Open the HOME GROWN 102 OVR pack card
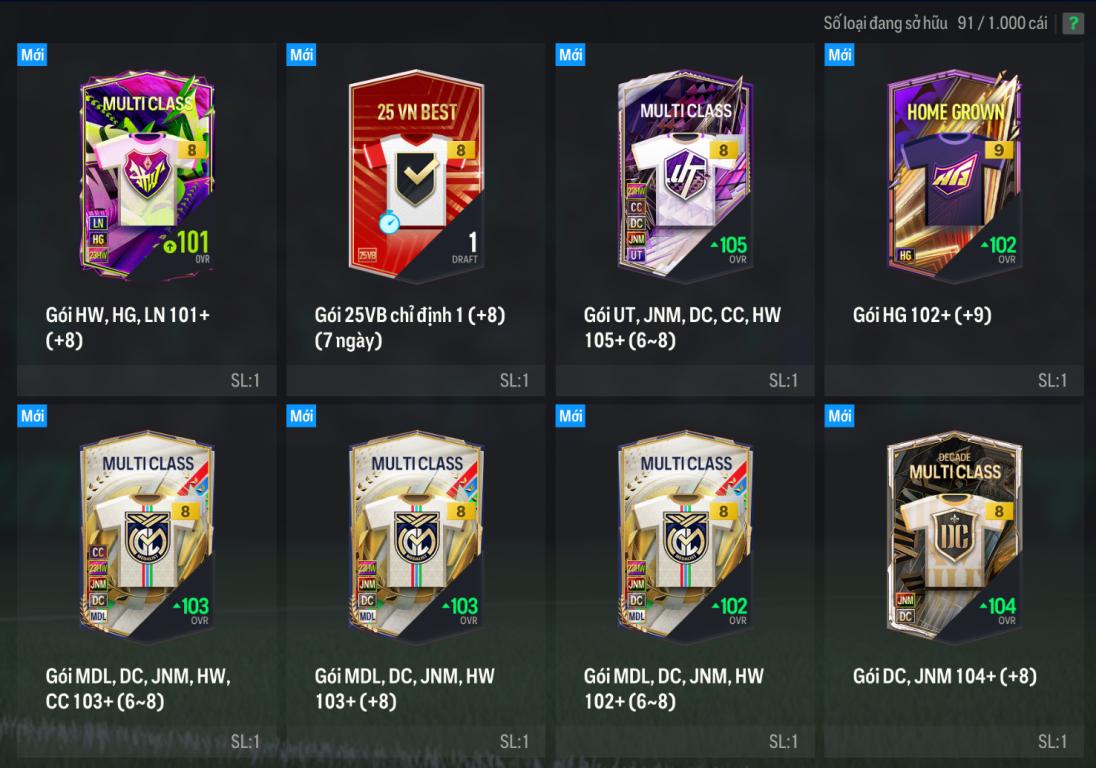 pos(954,176)
